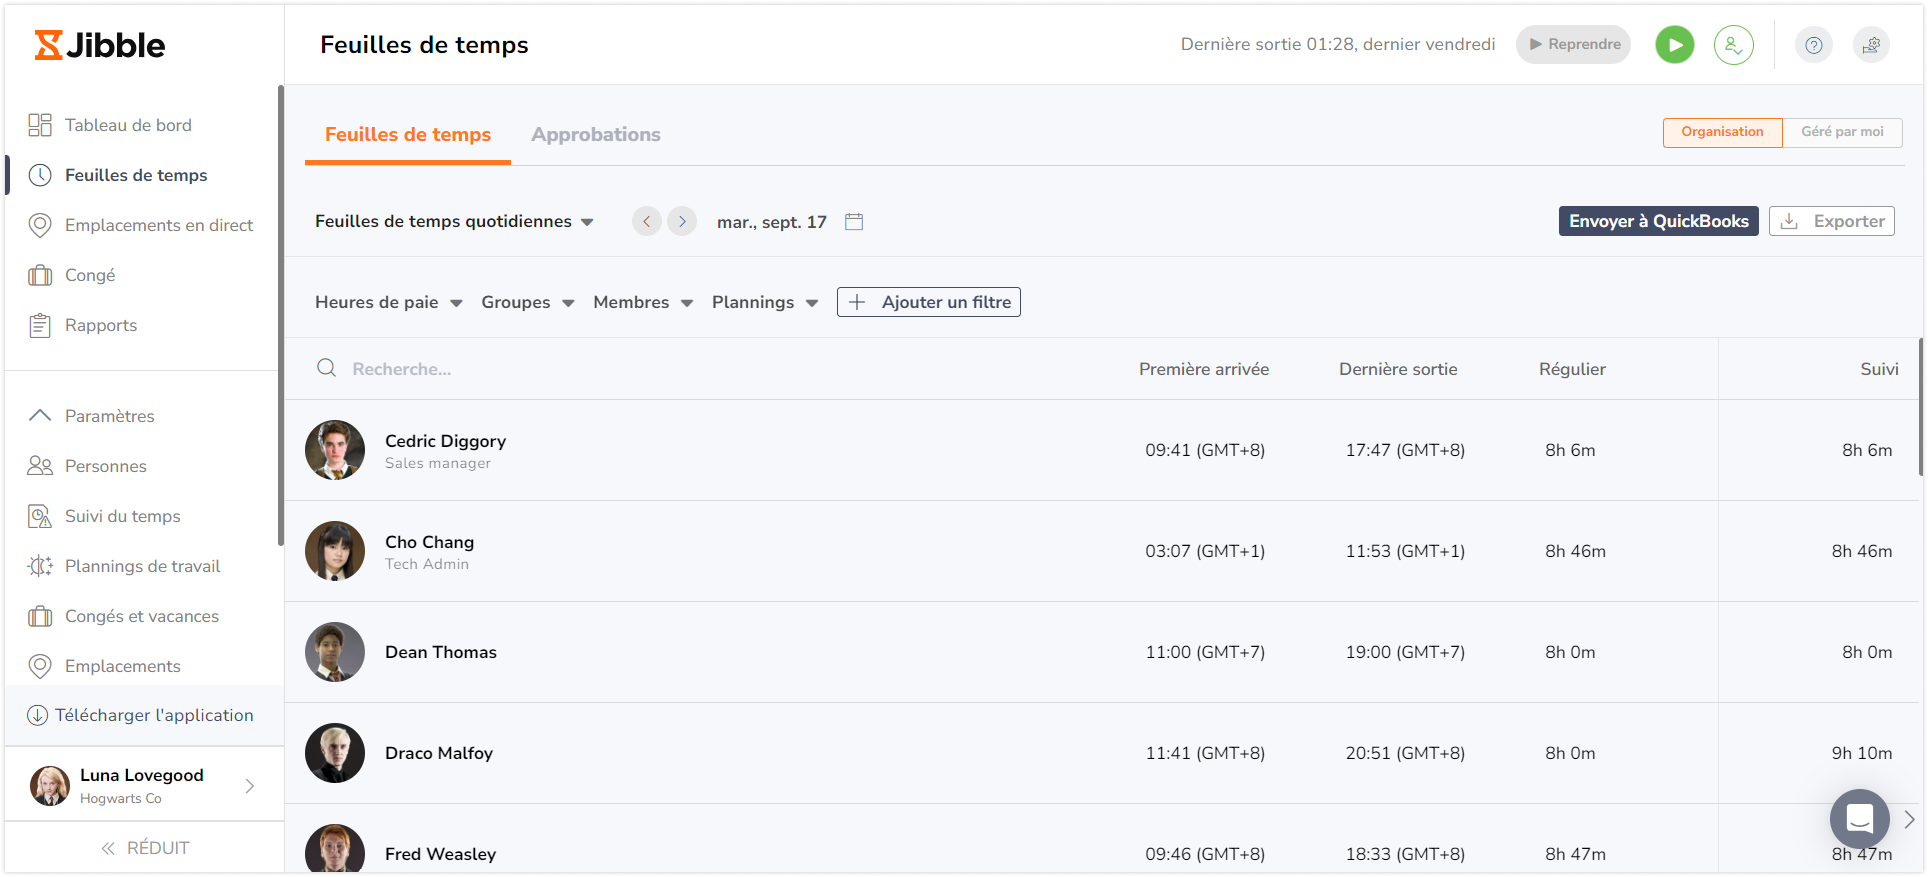Screen dimensions: 1928x877
Task: Open the settings gear icon in header
Action: (1871, 45)
